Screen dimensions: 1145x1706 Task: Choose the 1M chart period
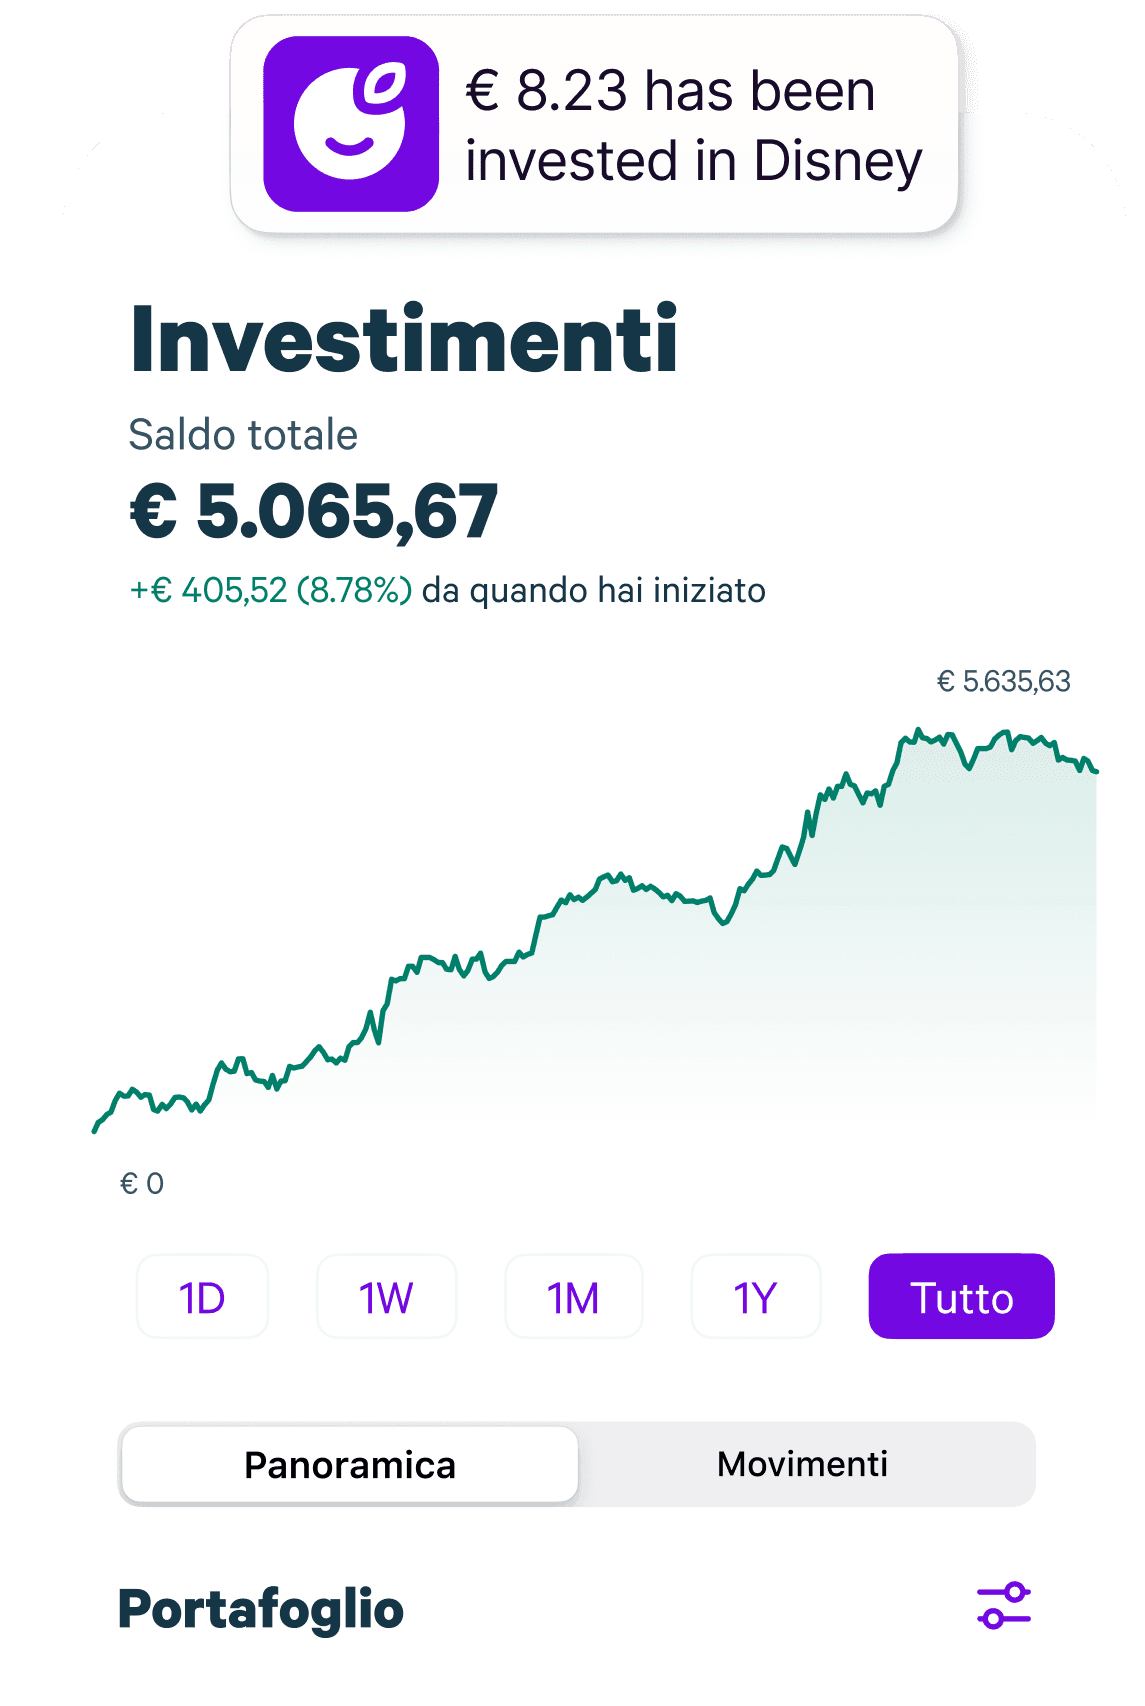573,1297
